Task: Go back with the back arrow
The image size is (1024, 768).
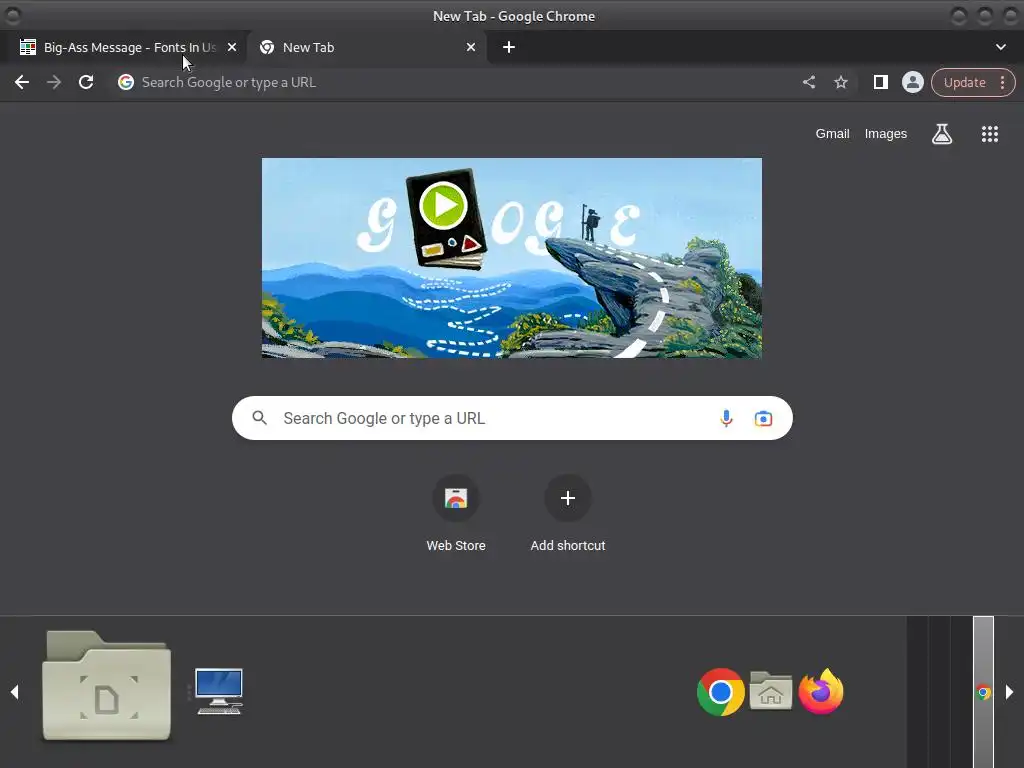Action: pyautogui.click(x=22, y=82)
